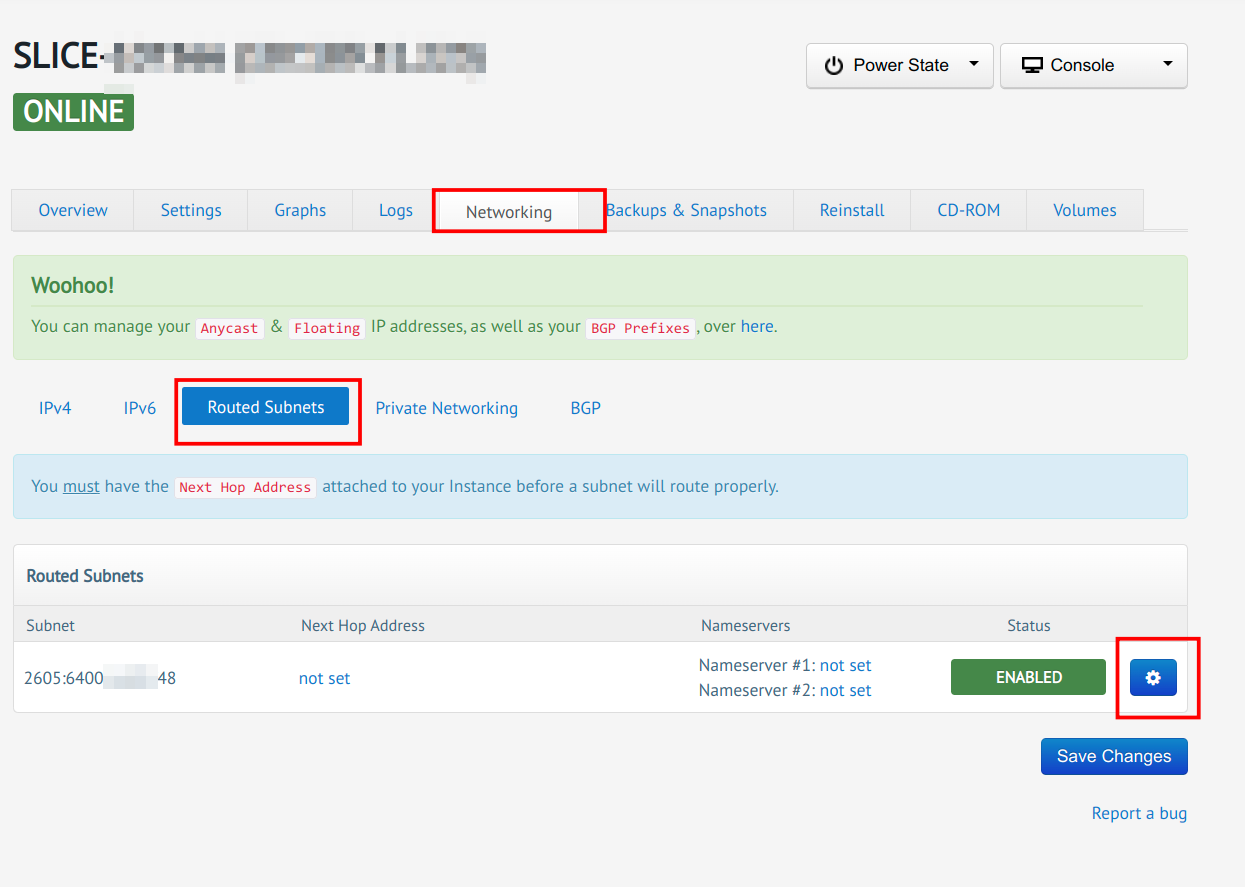Select the Logs tab
Screen dimensions: 1245x887
[x=396, y=210]
